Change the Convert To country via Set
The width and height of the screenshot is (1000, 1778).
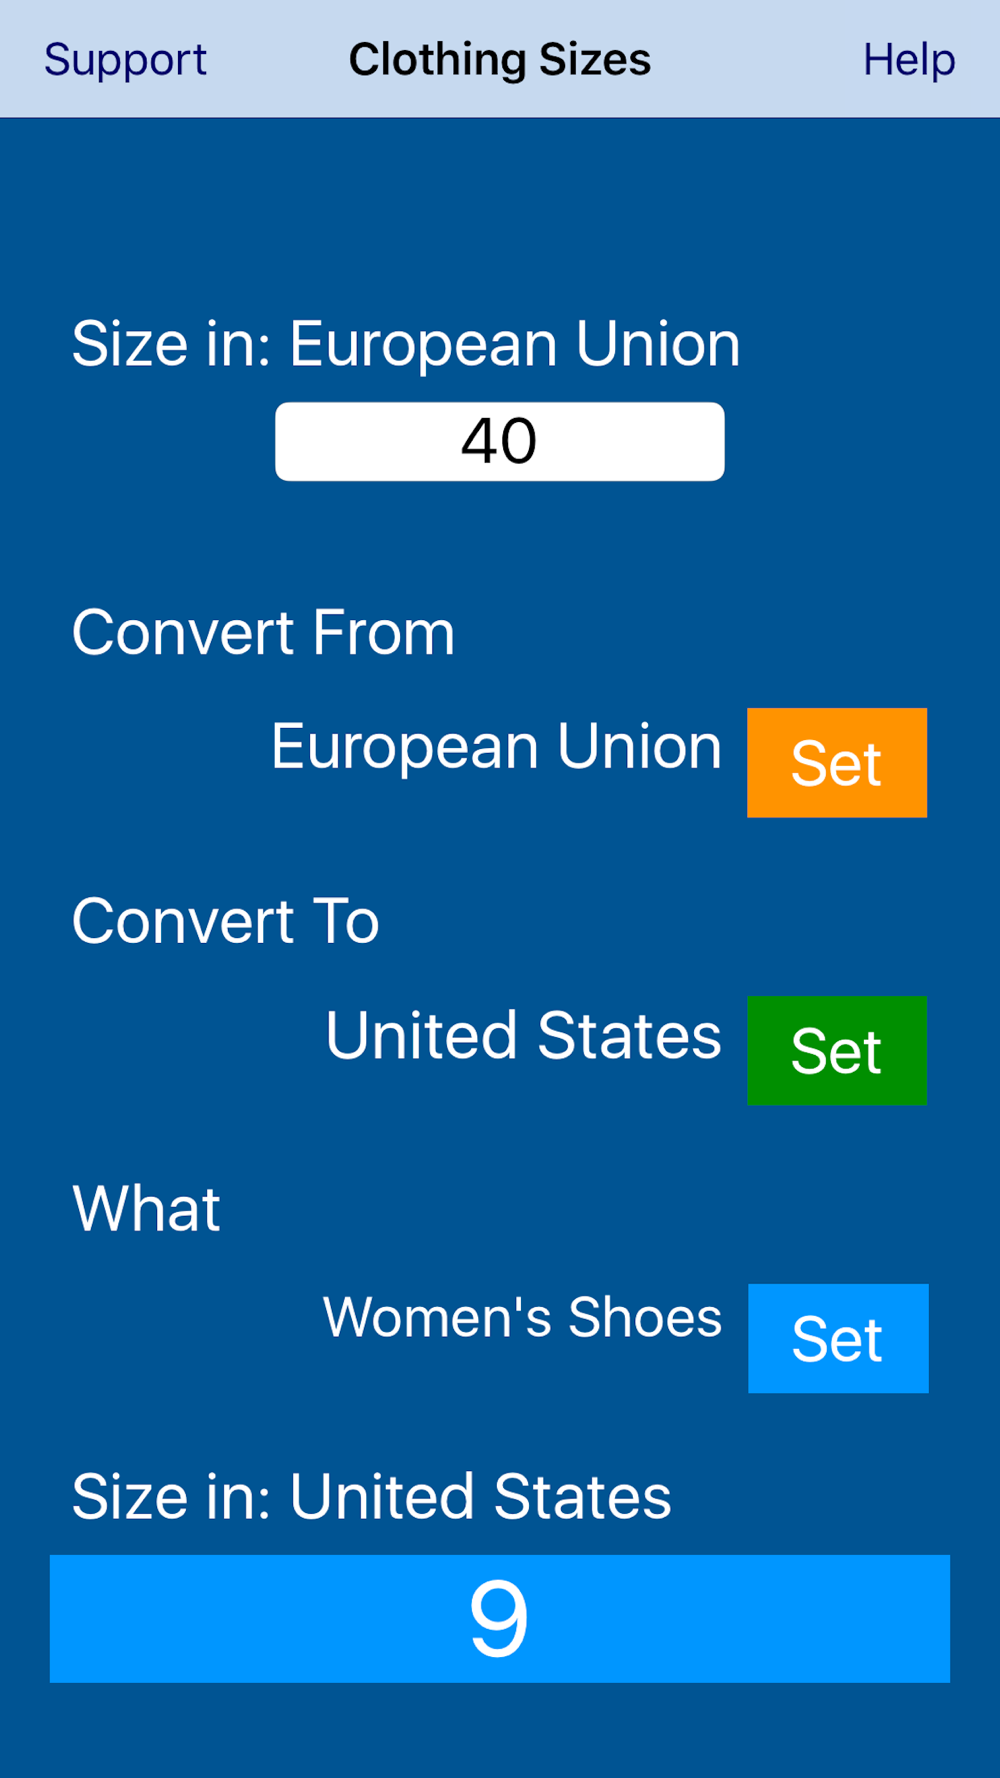(x=837, y=1050)
